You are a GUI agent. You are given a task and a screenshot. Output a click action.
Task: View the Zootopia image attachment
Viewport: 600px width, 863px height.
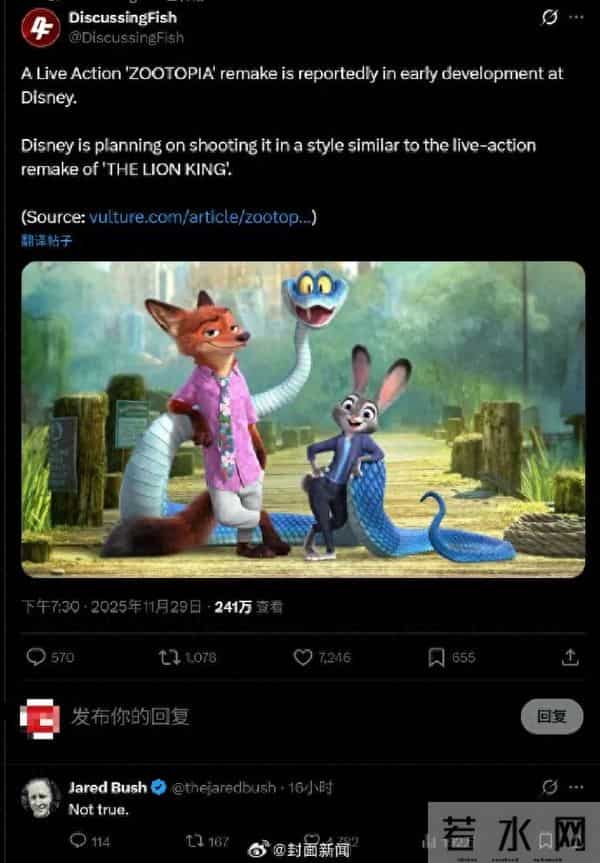click(x=303, y=419)
